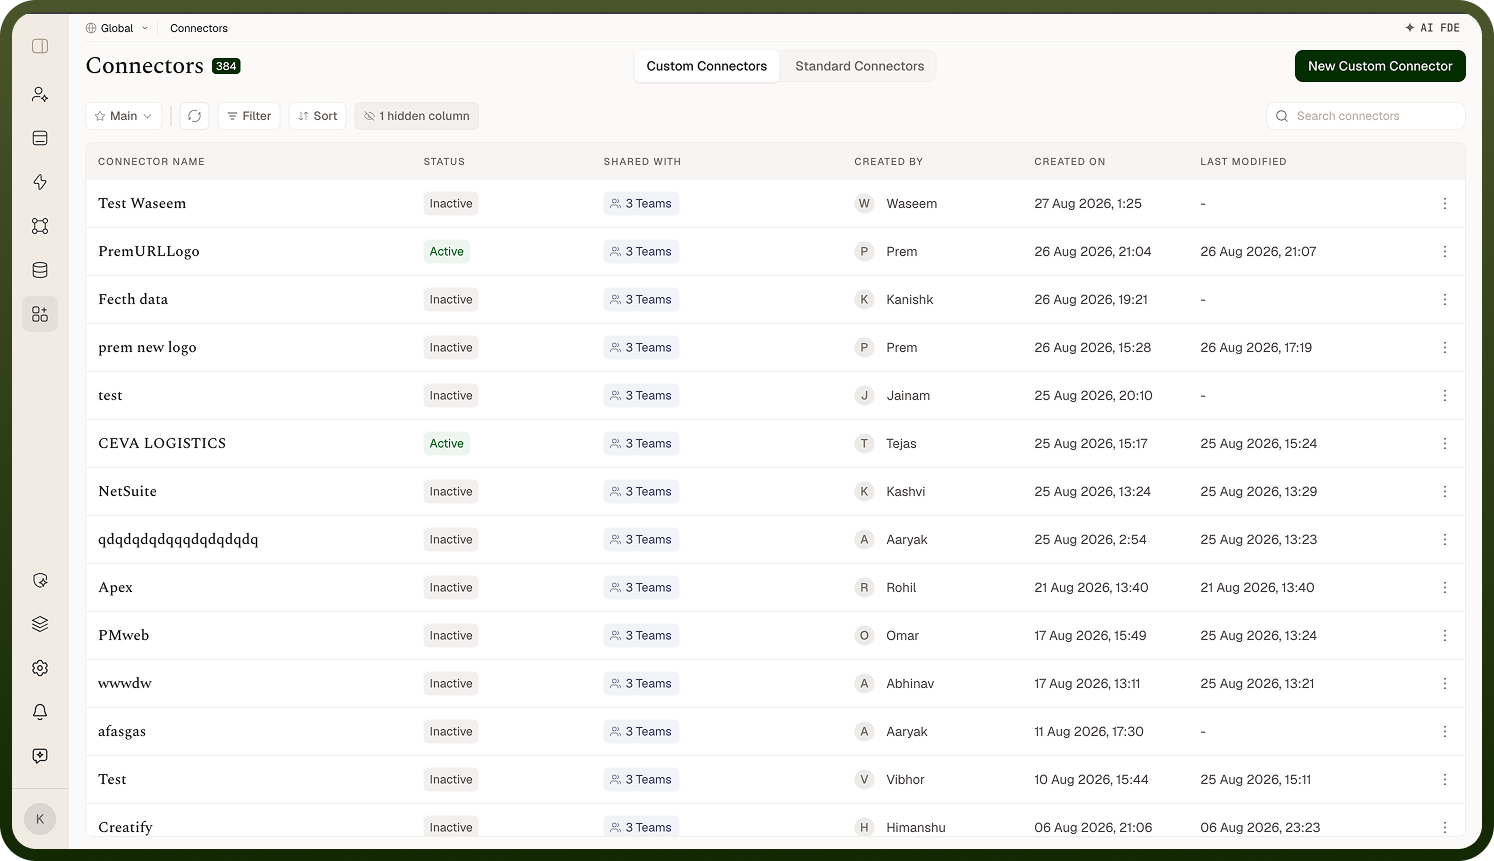Image resolution: width=1494 pixels, height=861 pixels.
Task: Switch to Standard Connectors tab
Action: (x=859, y=66)
